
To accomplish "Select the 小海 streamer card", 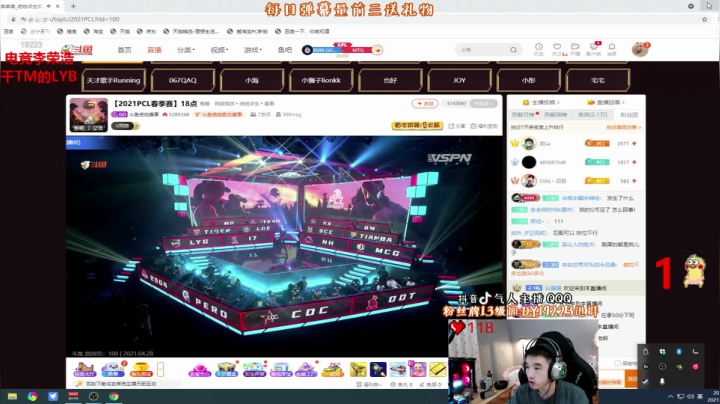I will pos(252,80).
